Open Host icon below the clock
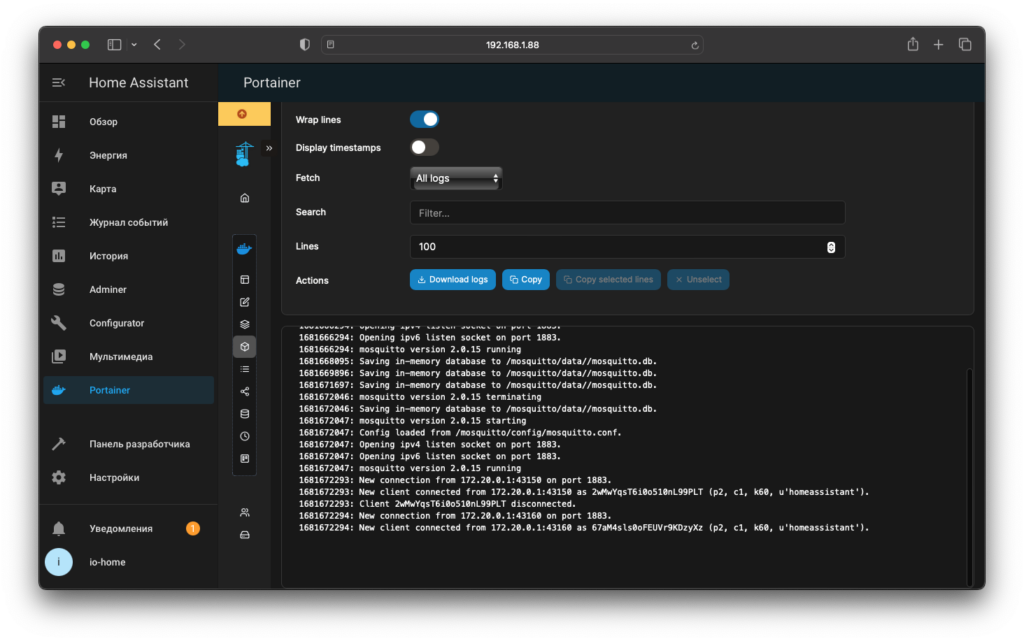The height and width of the screenshot is (641, 1024). [245, 458]
